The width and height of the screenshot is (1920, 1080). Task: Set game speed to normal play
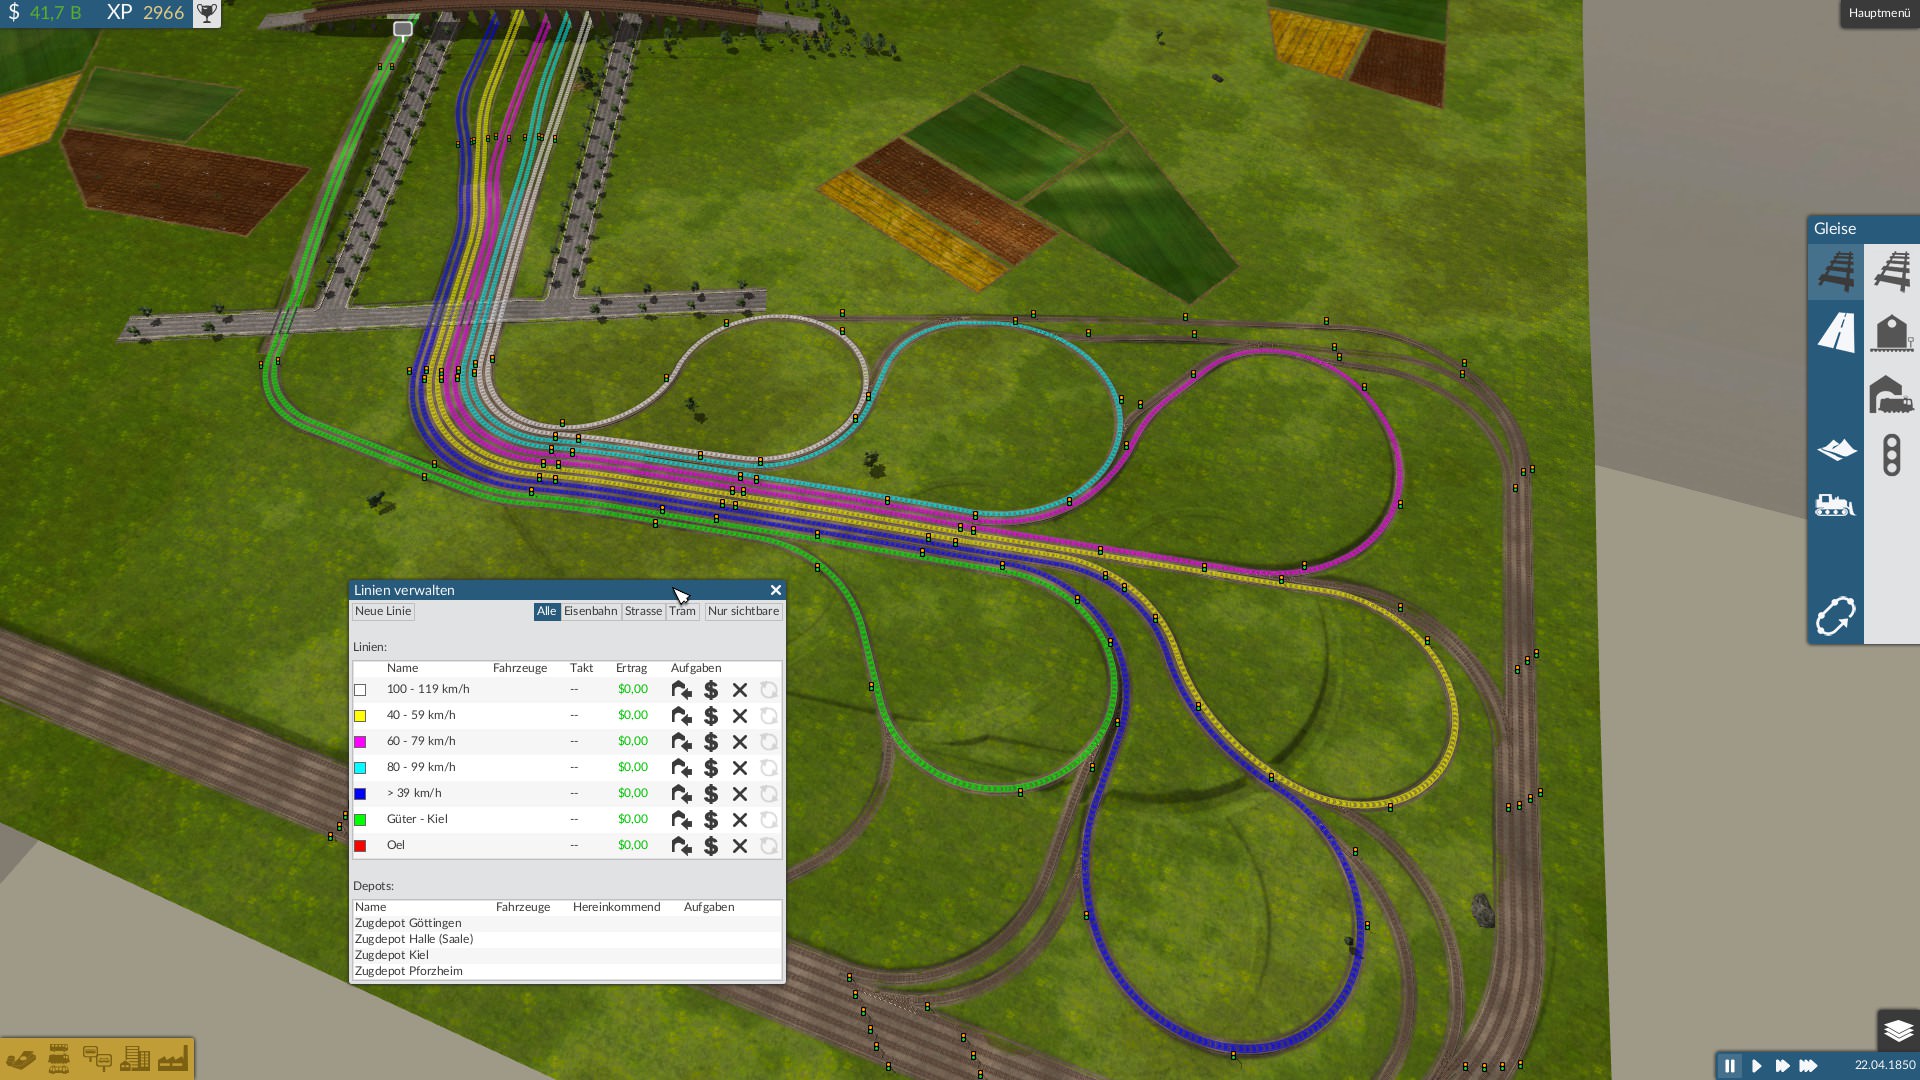[x=1756, y=1066]
